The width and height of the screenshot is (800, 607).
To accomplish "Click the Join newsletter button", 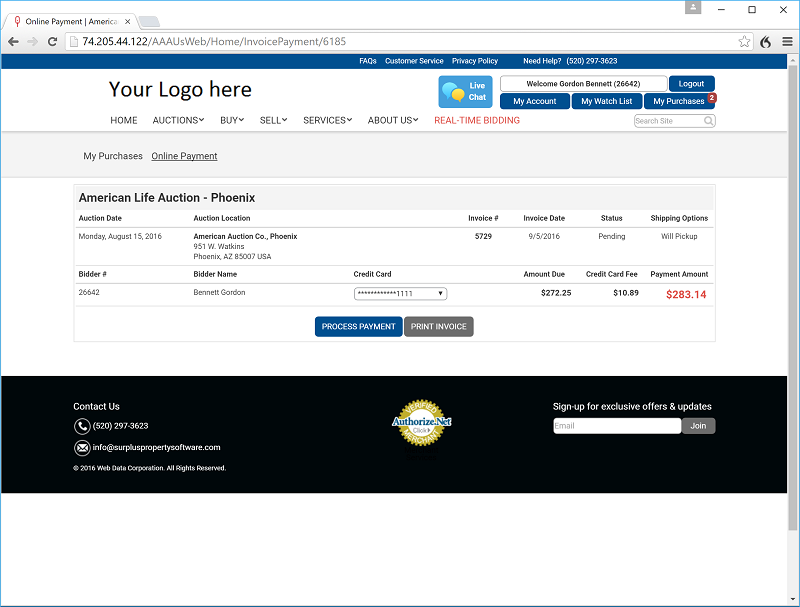I will click(698, 426).
